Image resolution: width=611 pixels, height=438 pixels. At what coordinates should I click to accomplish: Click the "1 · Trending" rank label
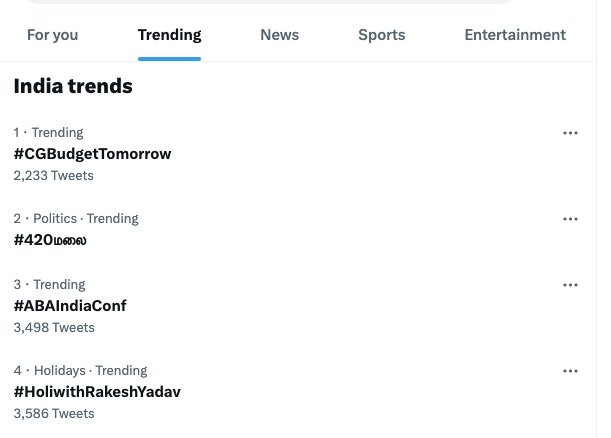pos(48,132)
